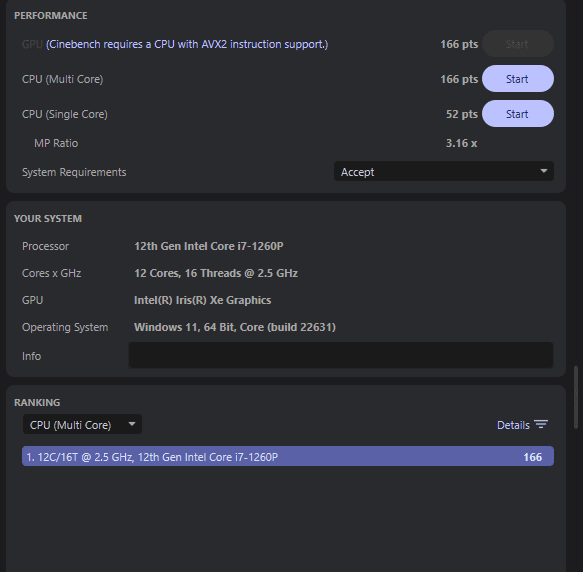Click the filter icon beside Details

coord(541,424)
